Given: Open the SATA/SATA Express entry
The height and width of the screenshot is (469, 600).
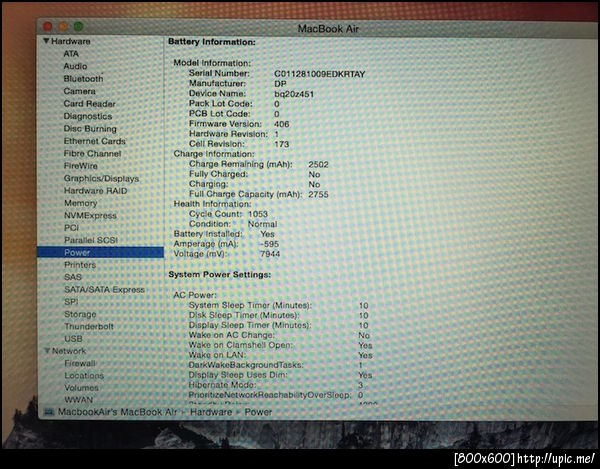Looking at the screenshot, I should 104,290.
